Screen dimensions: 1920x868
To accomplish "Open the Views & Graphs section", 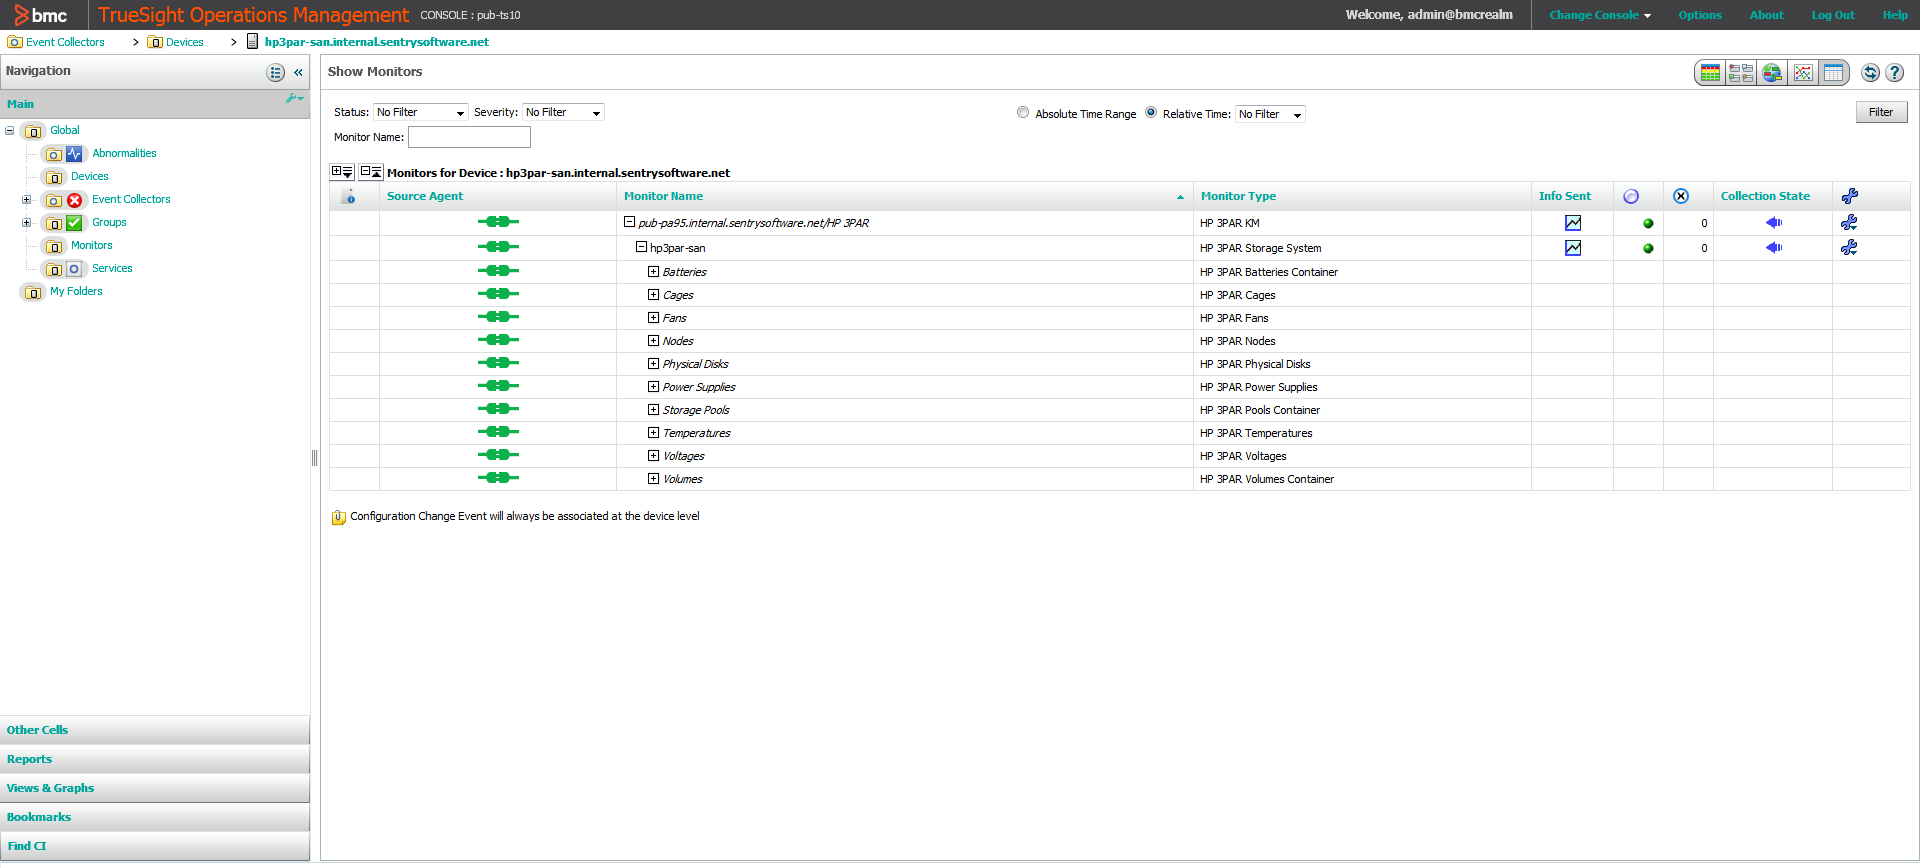I will [x=154, y=788].
